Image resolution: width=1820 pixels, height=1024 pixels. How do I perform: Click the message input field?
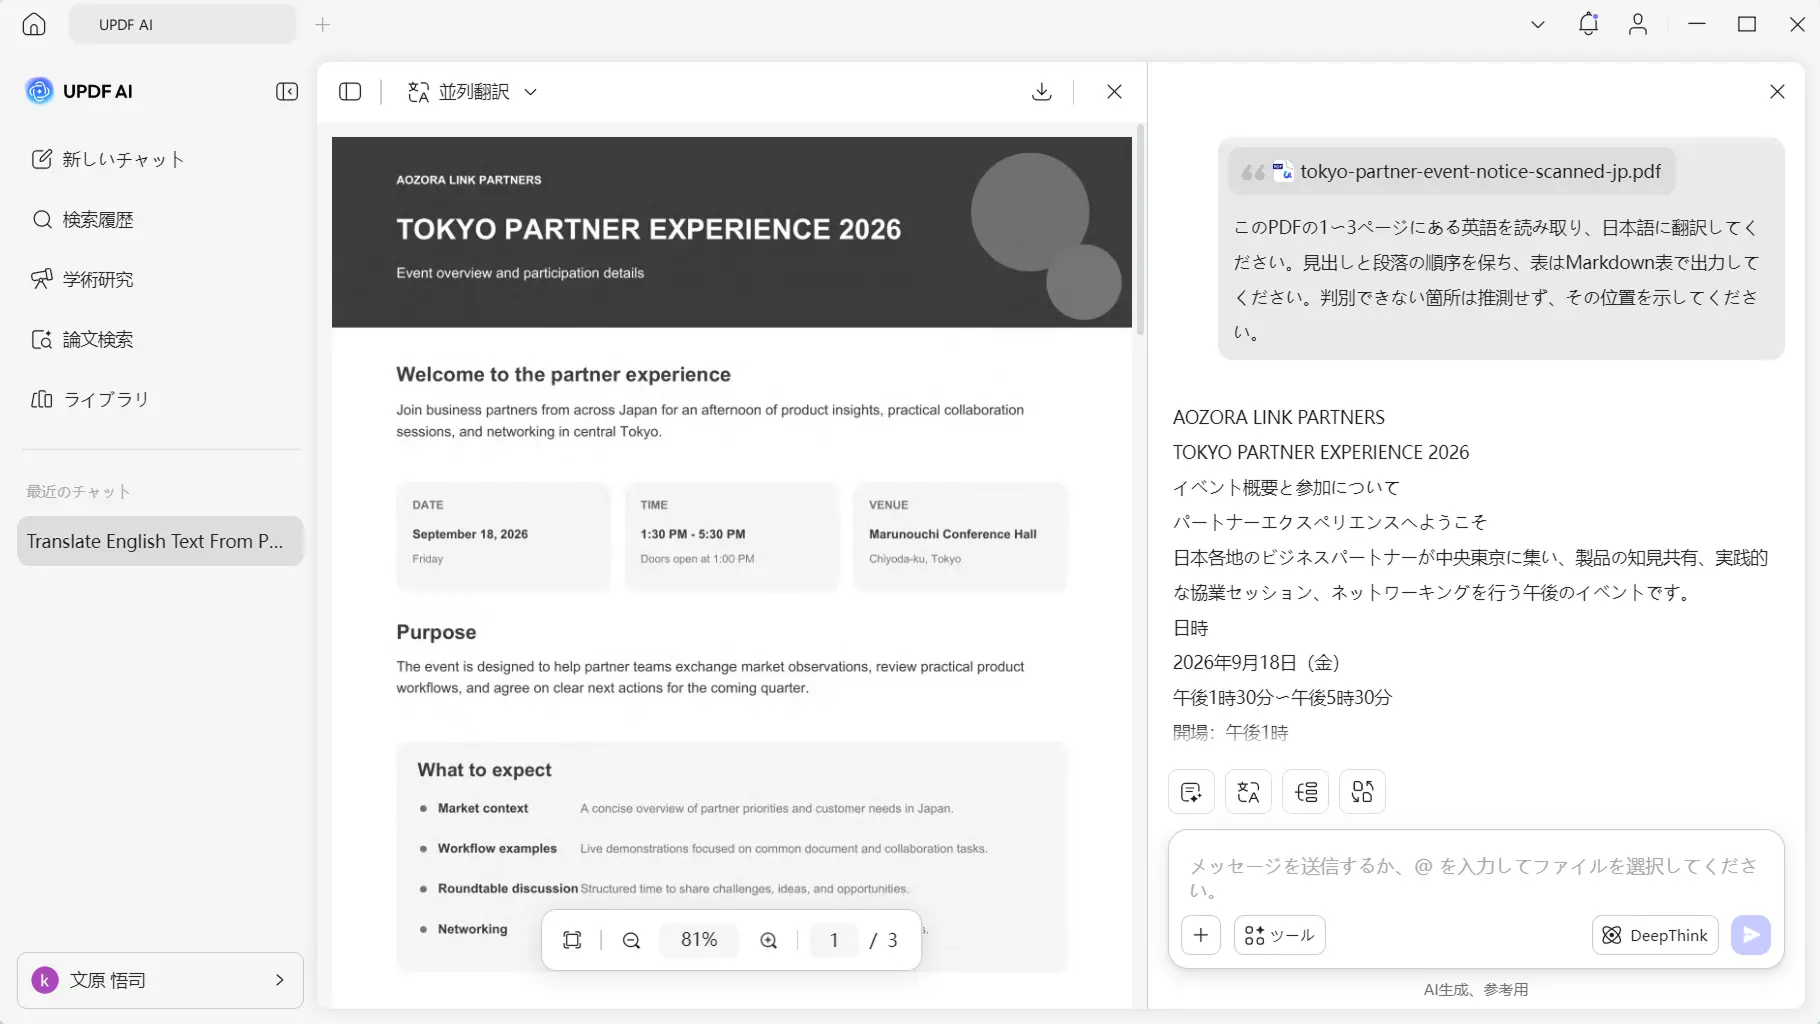(x=1476, y=877)
